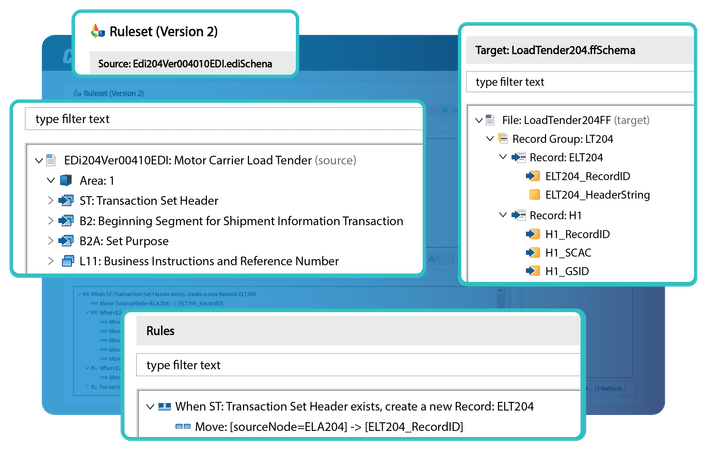
Task: Click the target panel filter text field
Action: [580, 82]
